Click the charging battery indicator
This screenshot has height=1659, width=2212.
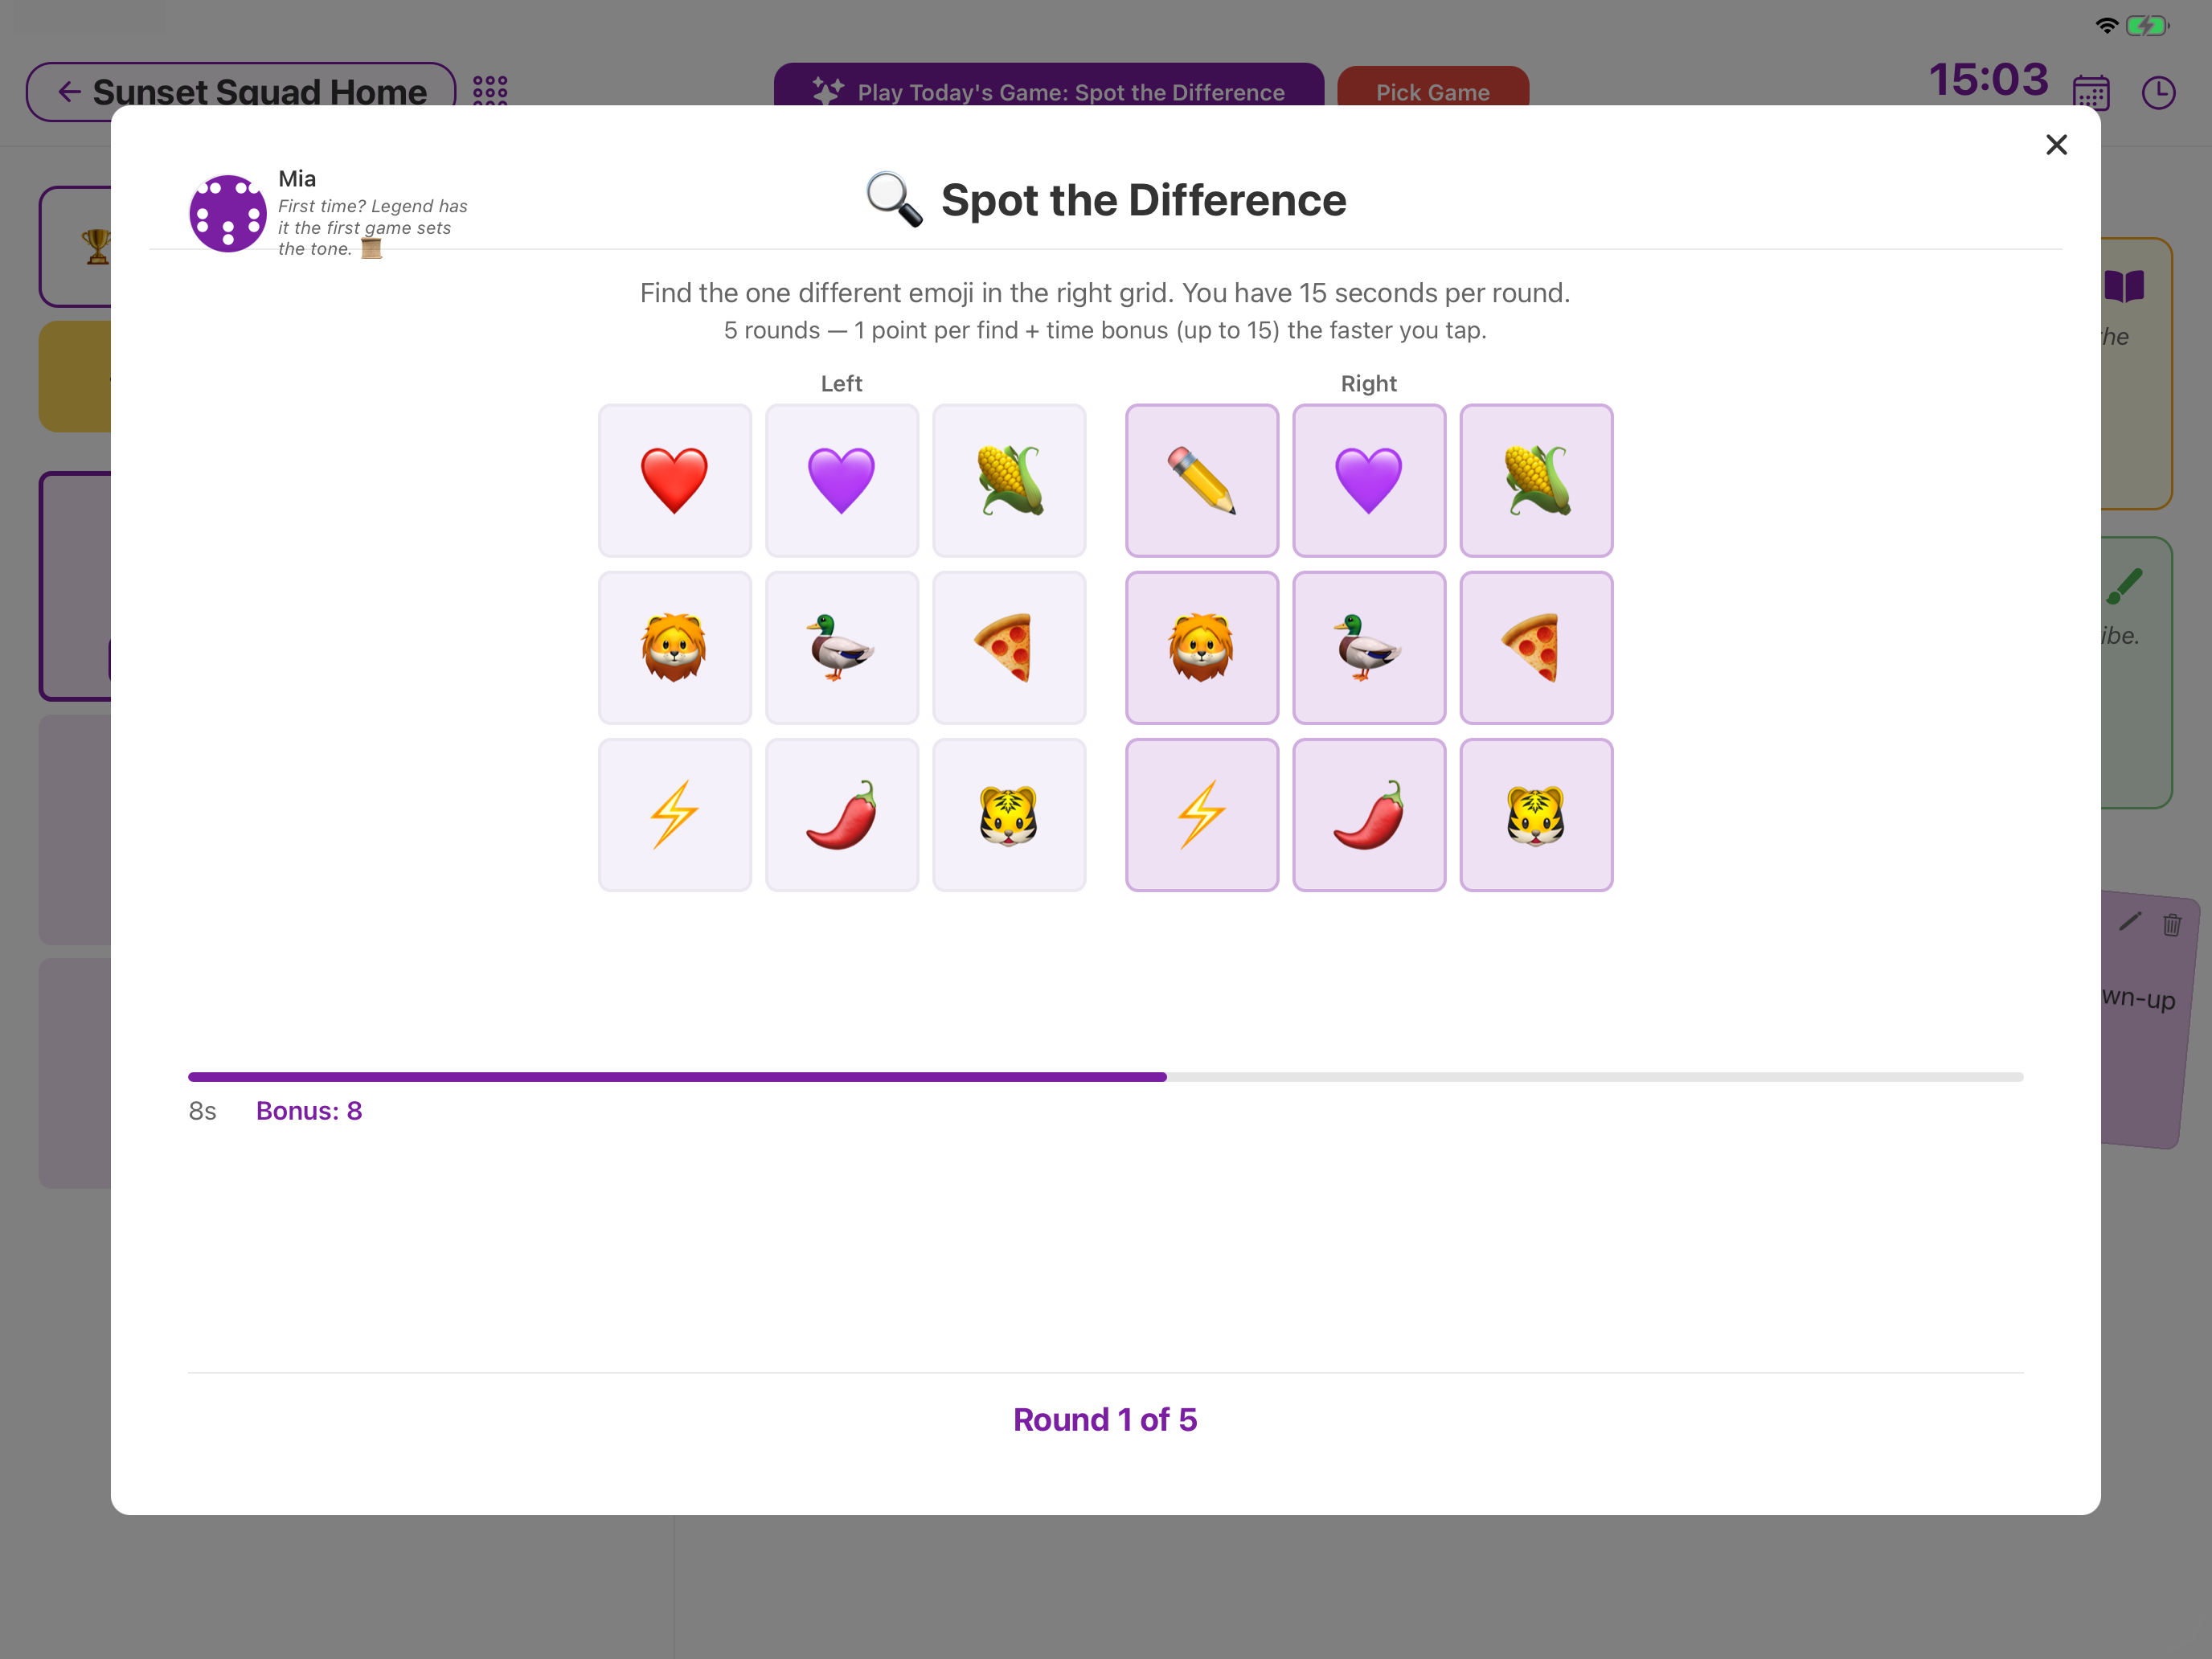click(x=2146, y=26)
